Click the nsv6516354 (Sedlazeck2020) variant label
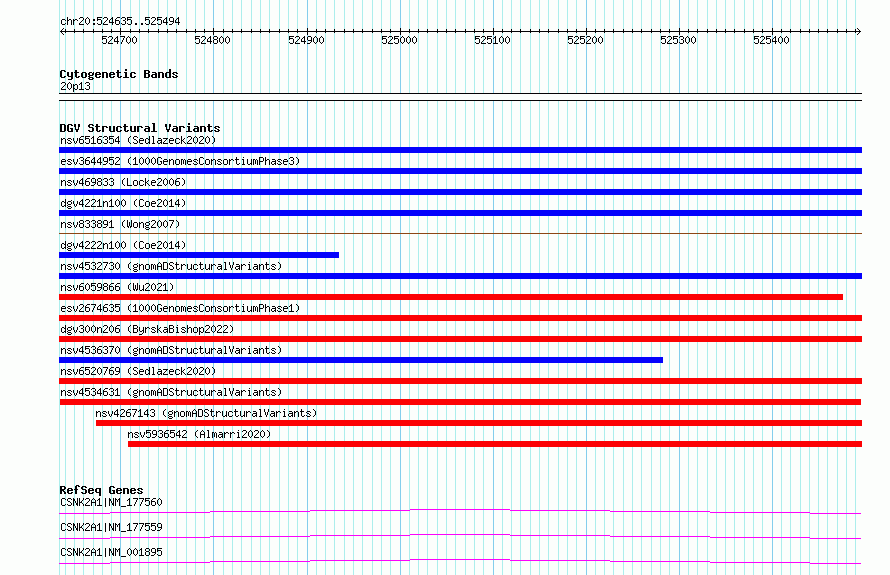The width and height of the screenshot is (890, 575). [x=138, y=140]
